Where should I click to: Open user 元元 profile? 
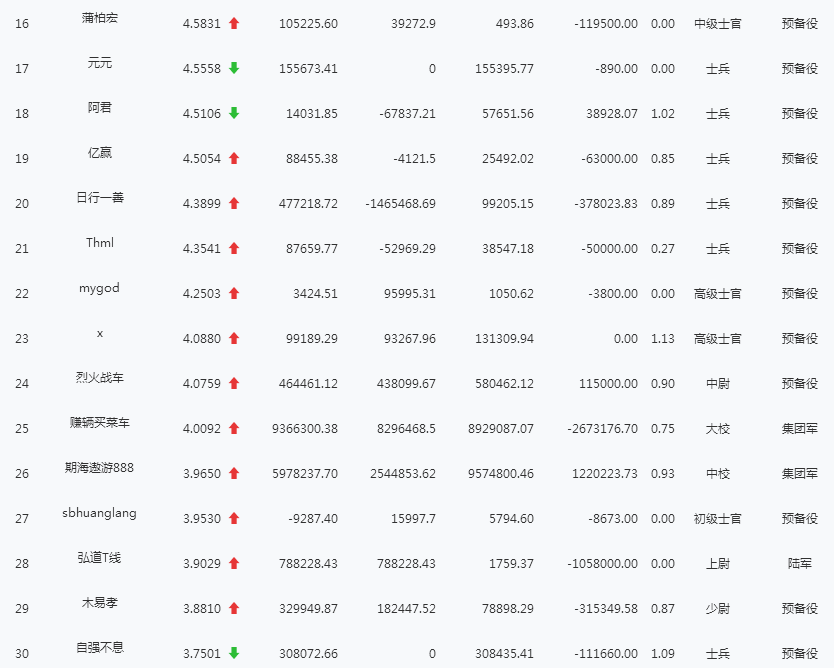99,63
